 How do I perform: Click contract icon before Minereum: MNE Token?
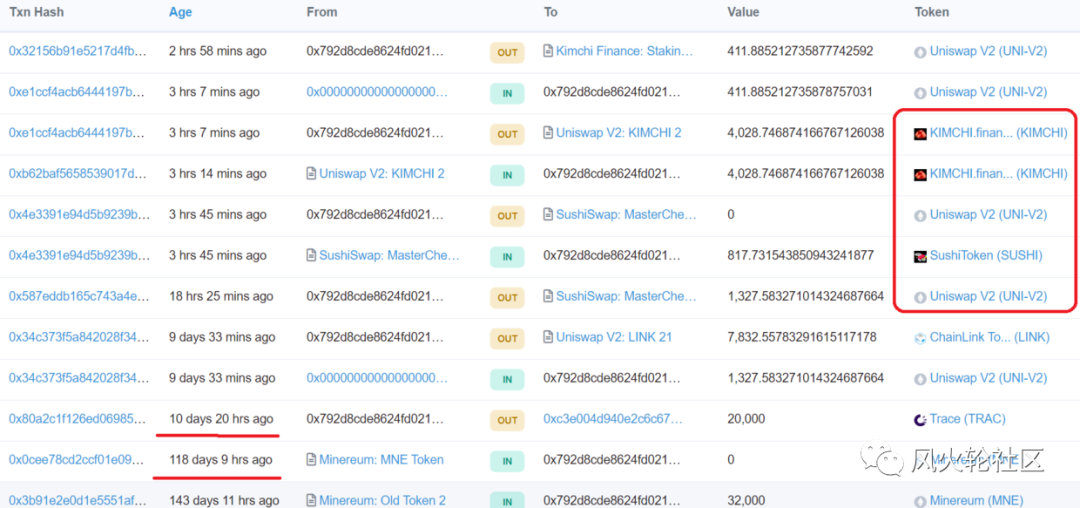pos(311,460)
